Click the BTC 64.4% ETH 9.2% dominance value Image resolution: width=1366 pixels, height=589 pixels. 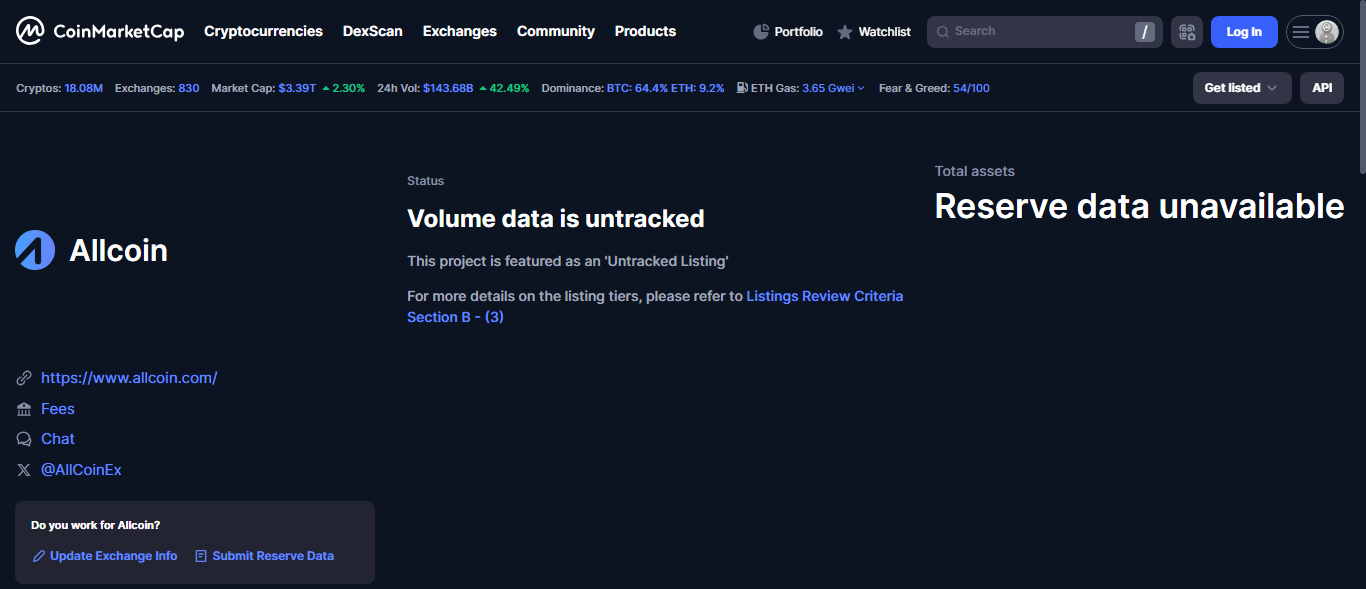click(x=666, y=88)
